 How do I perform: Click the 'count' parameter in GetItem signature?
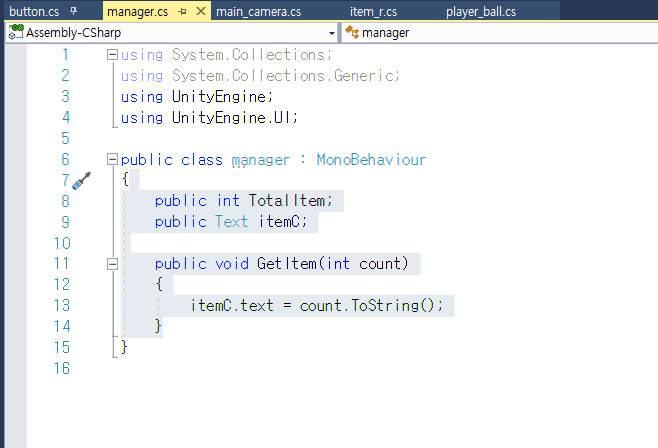(x=380, y=263)
